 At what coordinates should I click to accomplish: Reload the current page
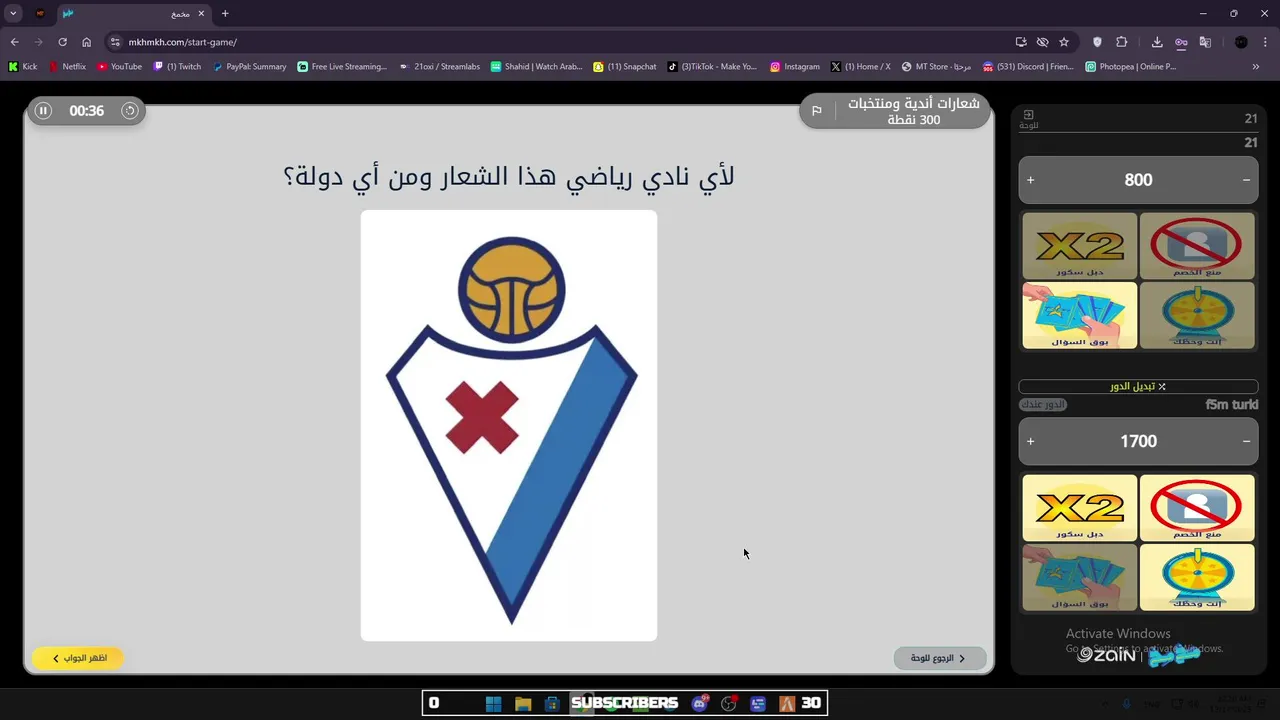pyautogui.click(x=62, y=42)
